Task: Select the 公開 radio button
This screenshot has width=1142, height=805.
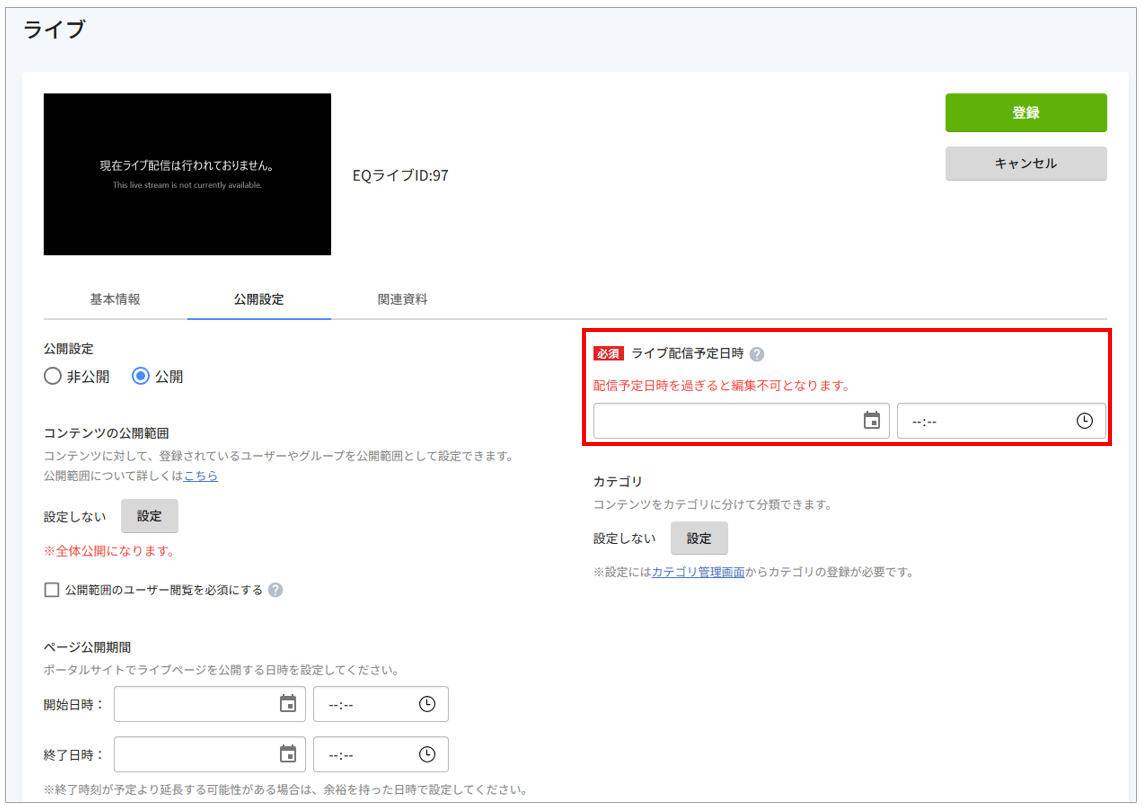Action: (141, 377)
